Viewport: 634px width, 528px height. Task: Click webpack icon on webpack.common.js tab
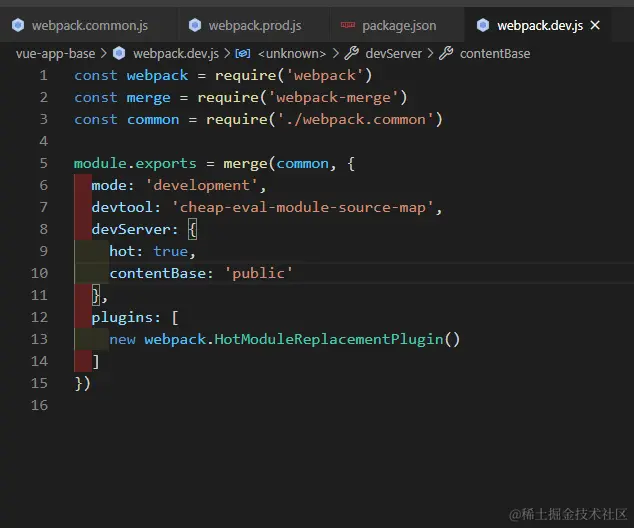pyautogui.click(x=18, y=25)
